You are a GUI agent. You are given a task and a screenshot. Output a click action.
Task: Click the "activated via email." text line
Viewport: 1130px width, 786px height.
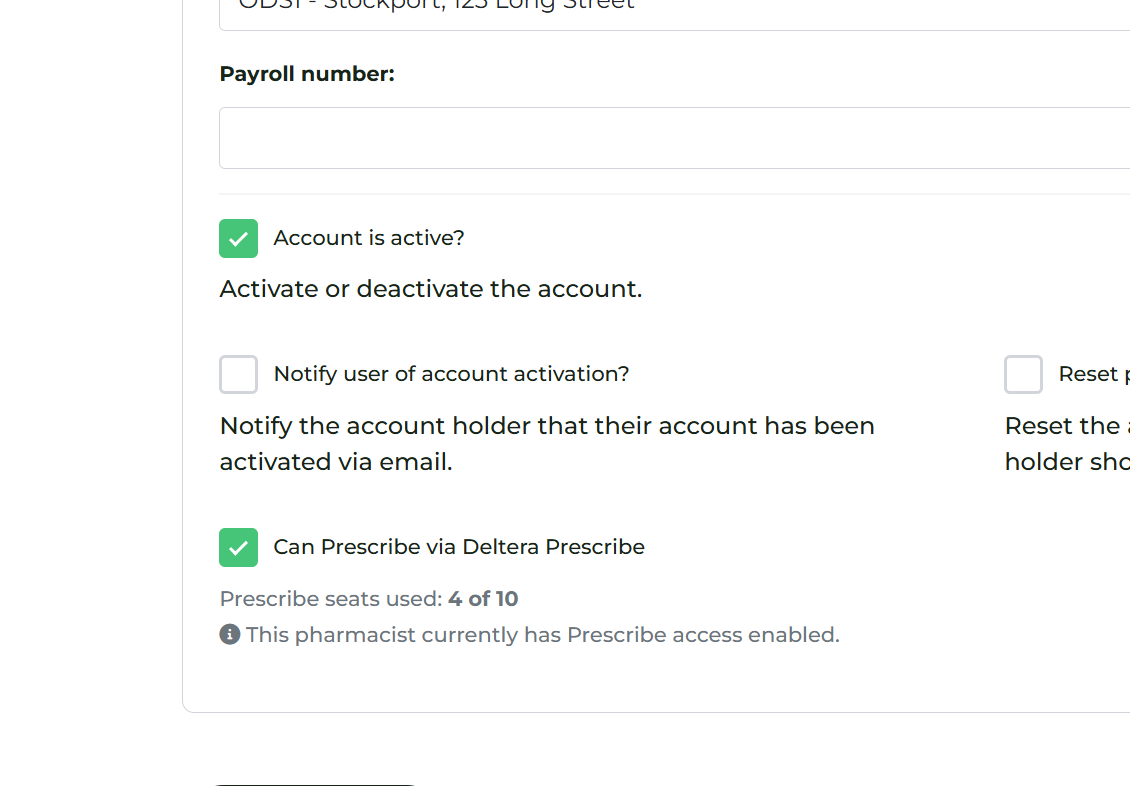coord(336,462)
